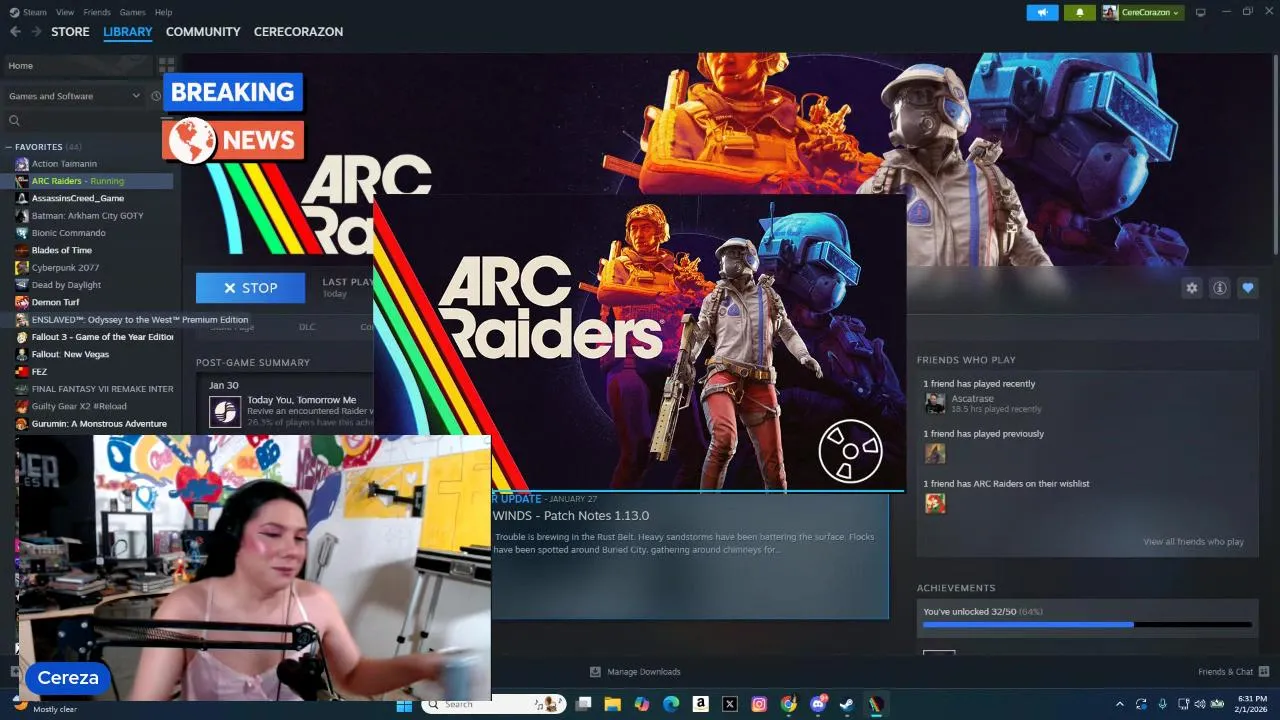Go forward with the right arrow
The height and width of the screenshot is (720, 1280).
(x=36, y=31)
